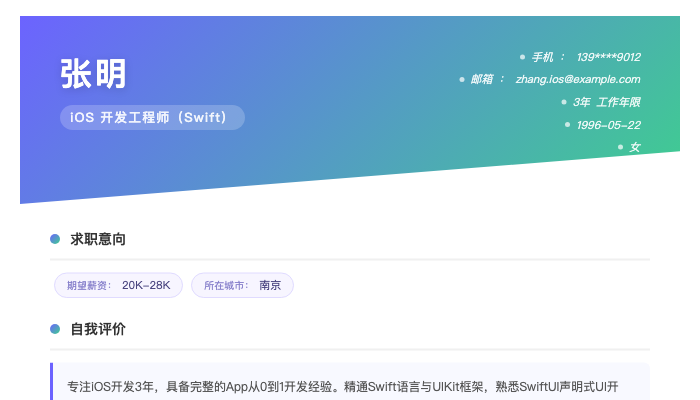The height and width of the screenshot is (400, 700).
Task: Click the birth date 1996-05-22
Action: [x=608, y=125]
